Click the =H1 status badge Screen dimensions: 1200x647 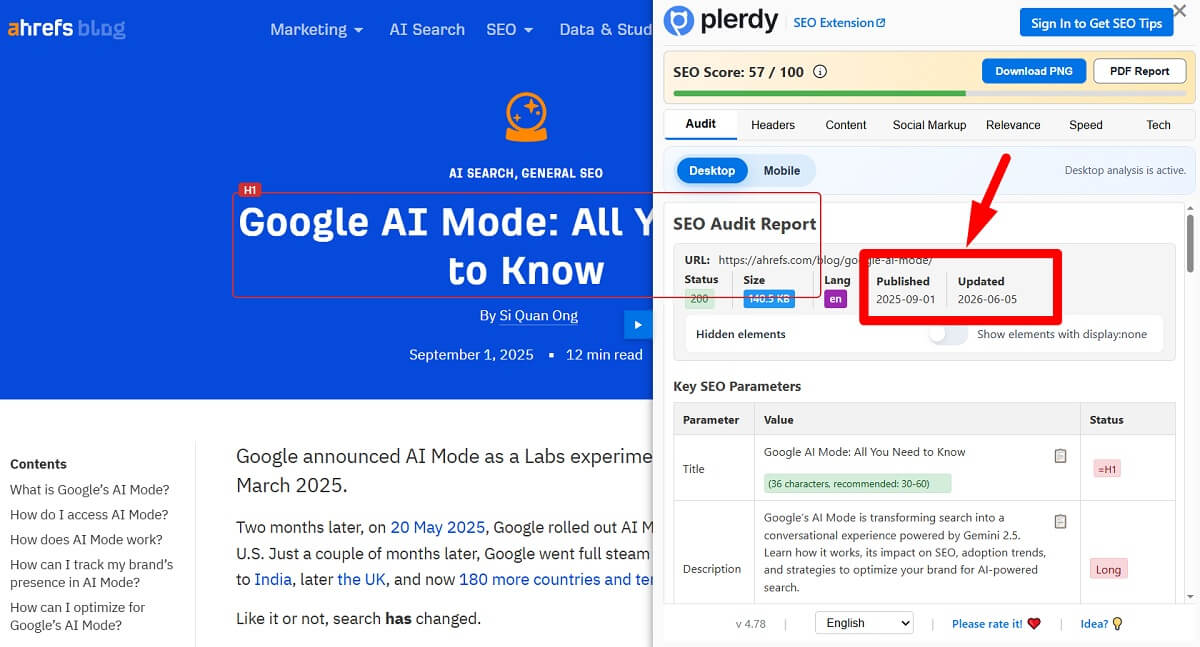(x=1107, y=468)
